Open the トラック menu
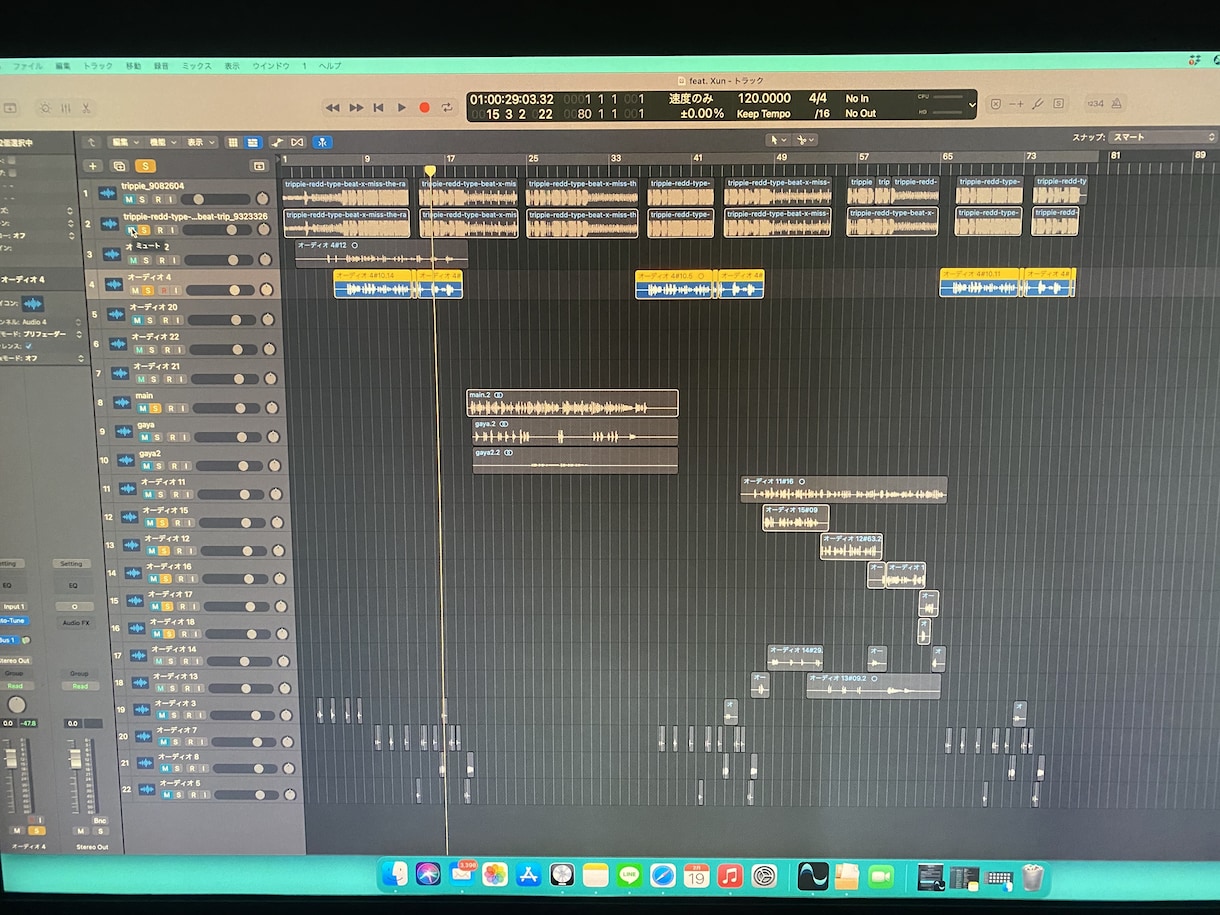 (98, 66)
